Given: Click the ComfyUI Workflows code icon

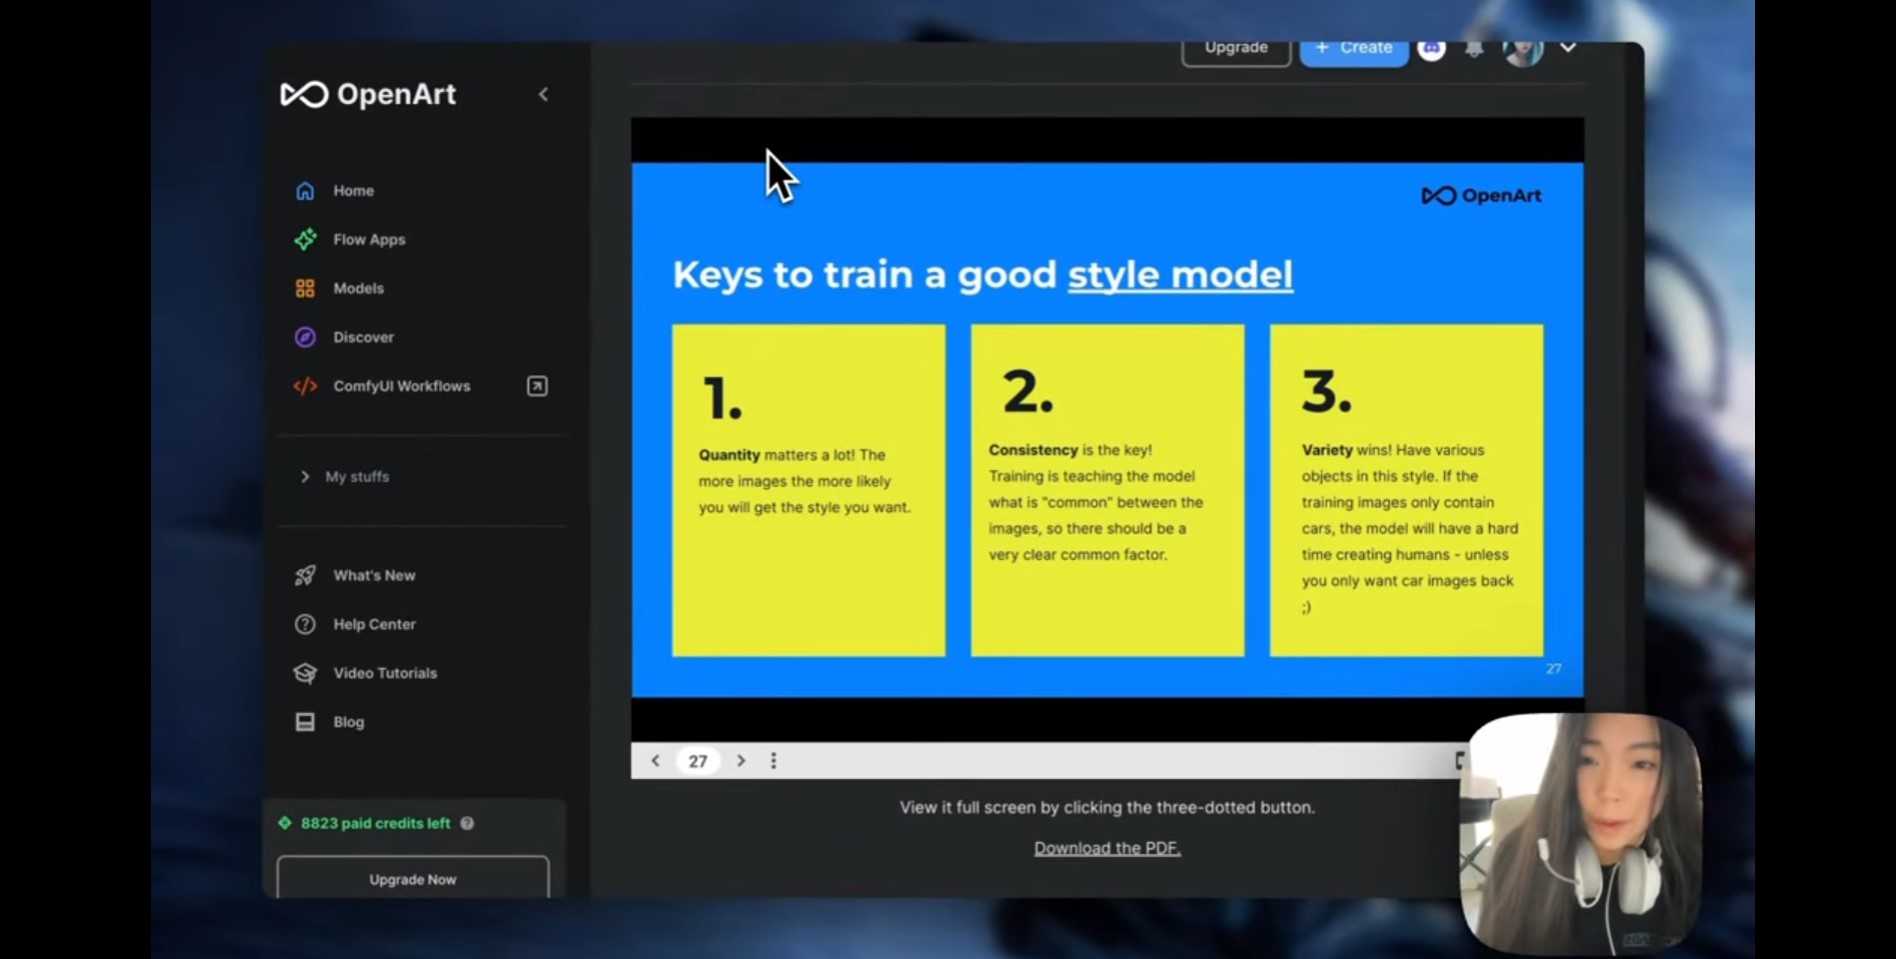Looking at the screenshot, I should click(x=305, y=386).
